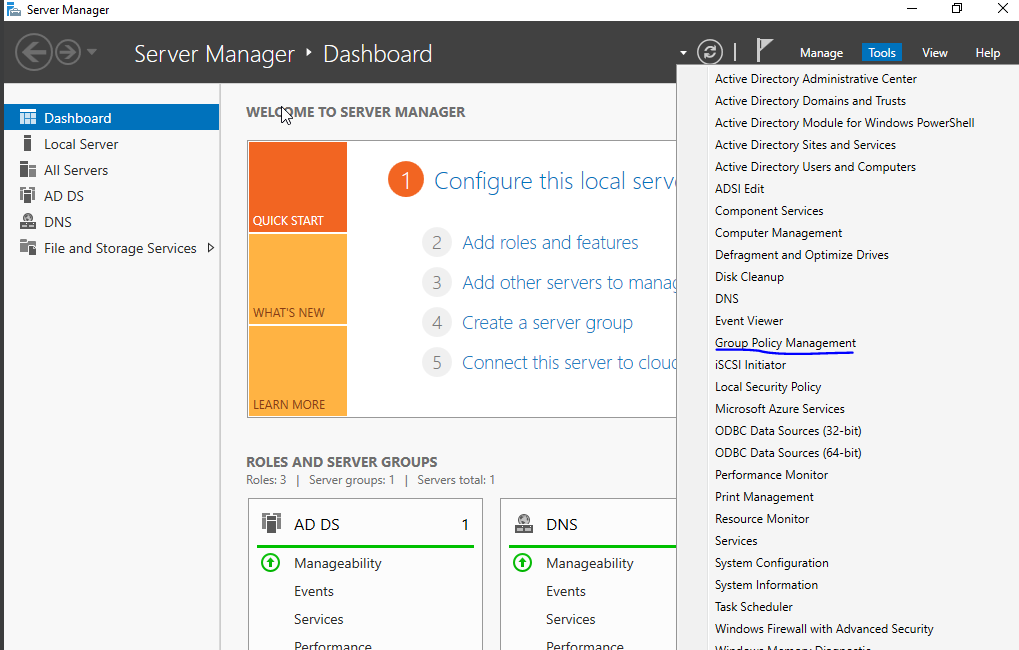
Task: Open DNS from the Tools menu
Action: [x=727, y=299]
